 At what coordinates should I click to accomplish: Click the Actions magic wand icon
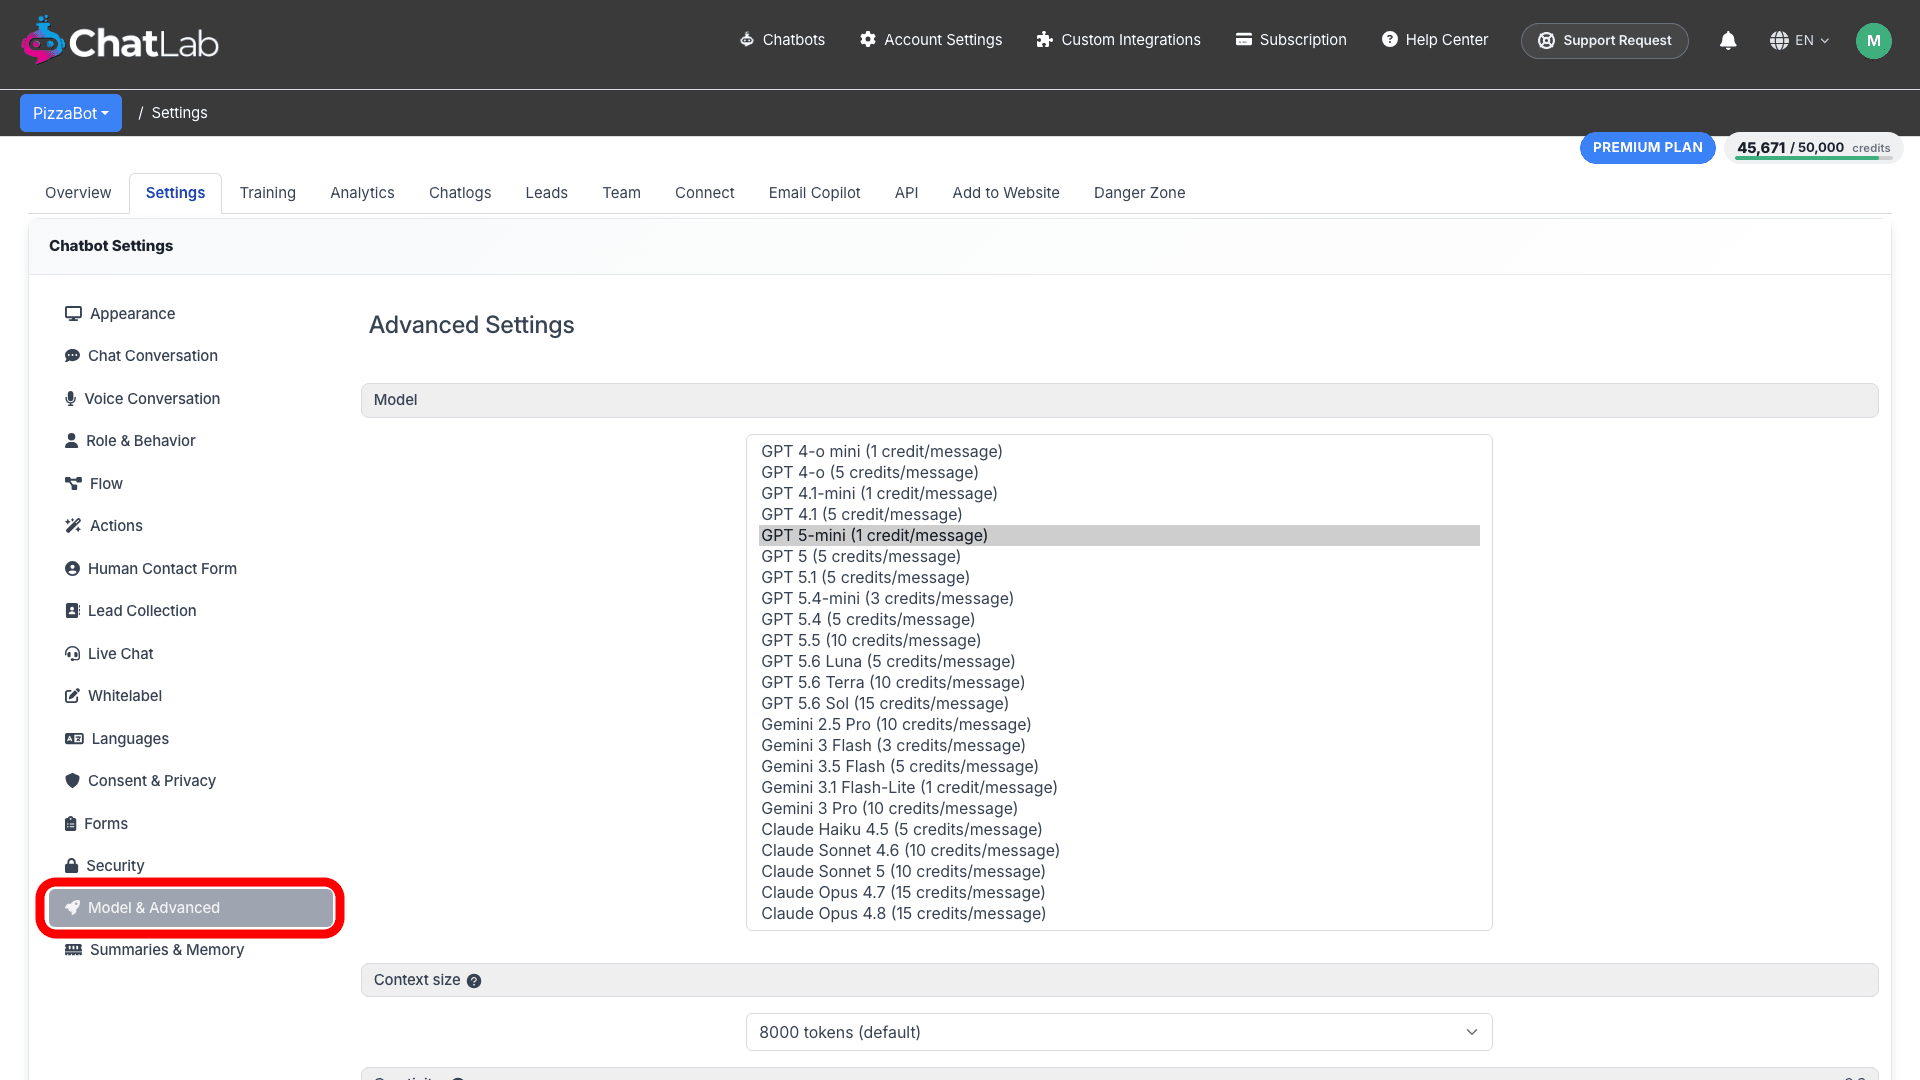pyautogui.click(x=73, y=526)
